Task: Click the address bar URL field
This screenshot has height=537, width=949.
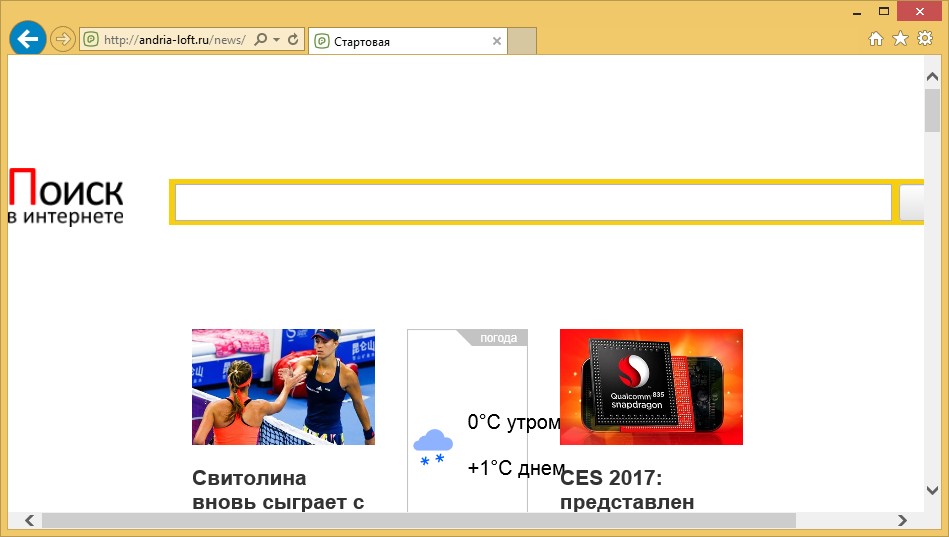Action: (x=170, y=40)
